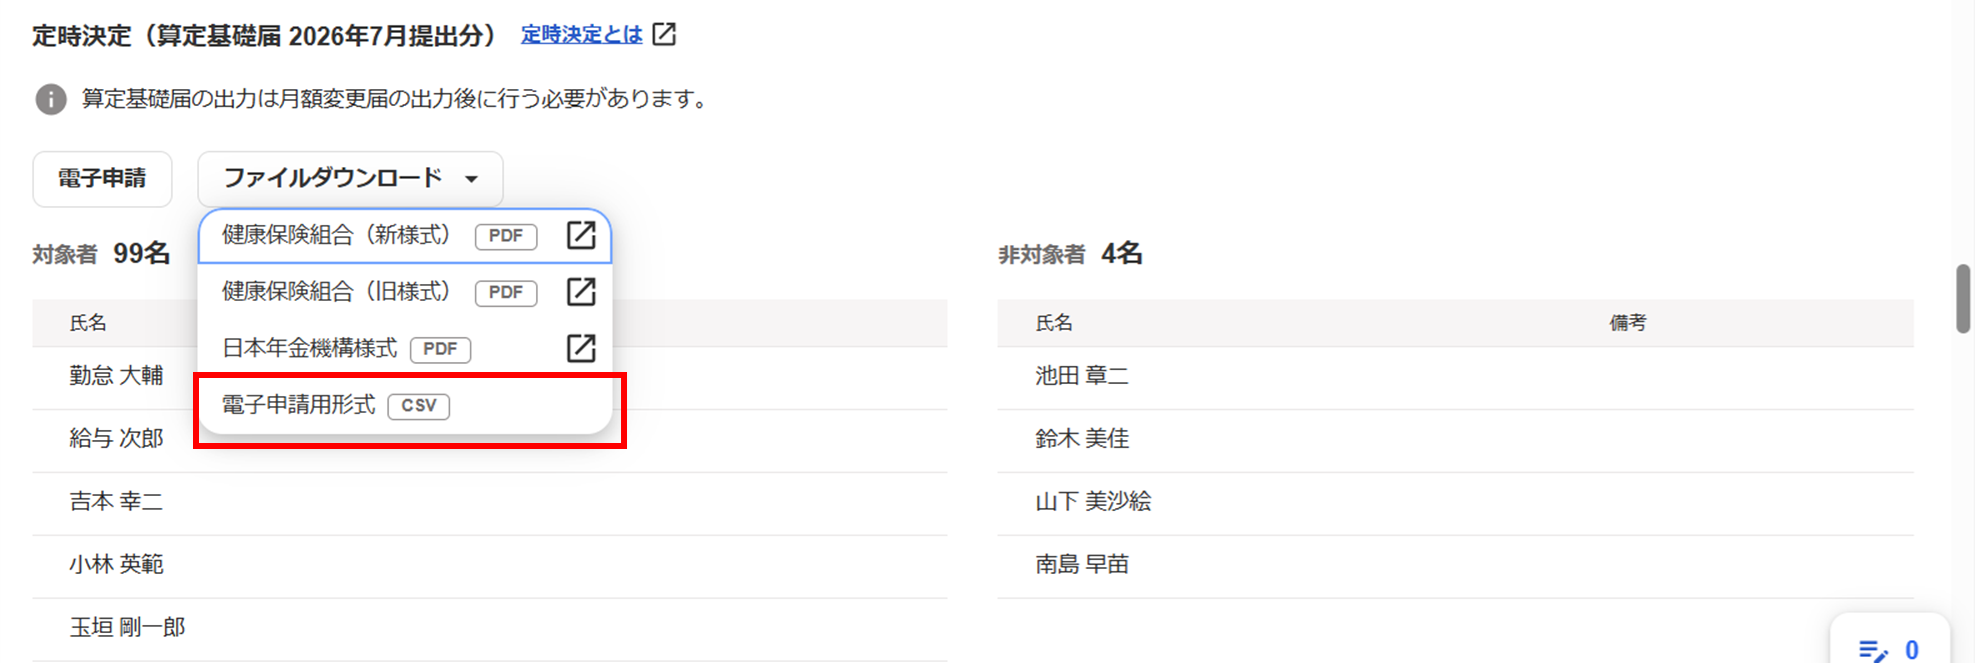Select employee 吉本 幸二 in the list
Viewport: 1975px width, 663px height.
pyautogui.click(x=116, y=502)
